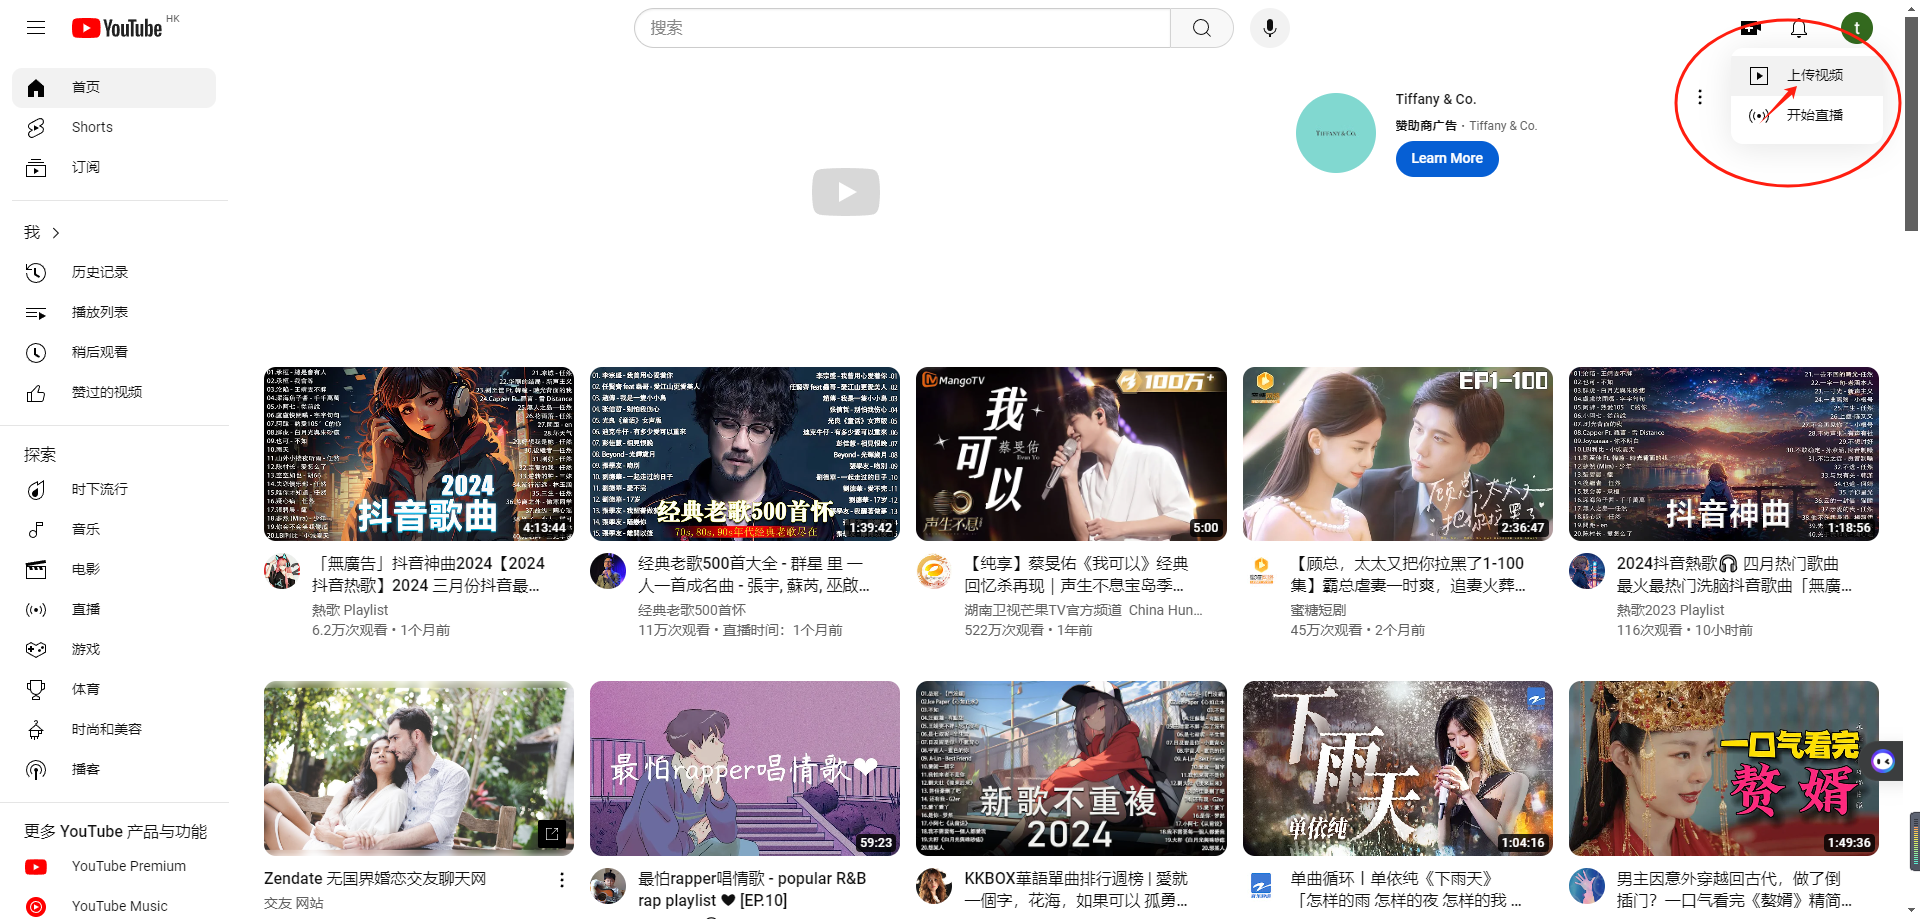
Task: Open the user account avatar
Action: 1856,28
